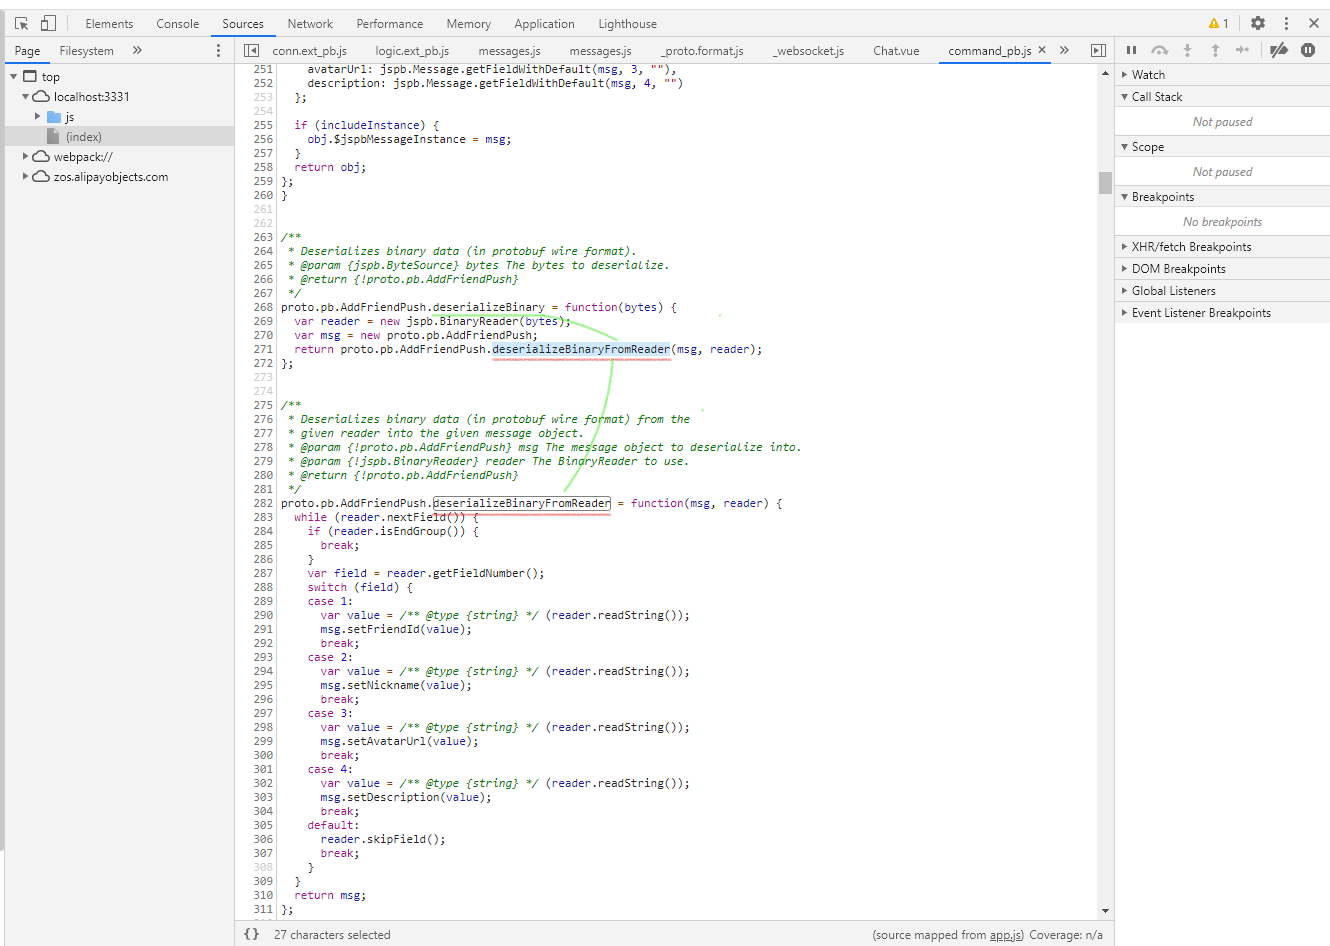Open the _websocket.js file tab
Screen dimensions: 1330x946
click(x=808, y=51)
